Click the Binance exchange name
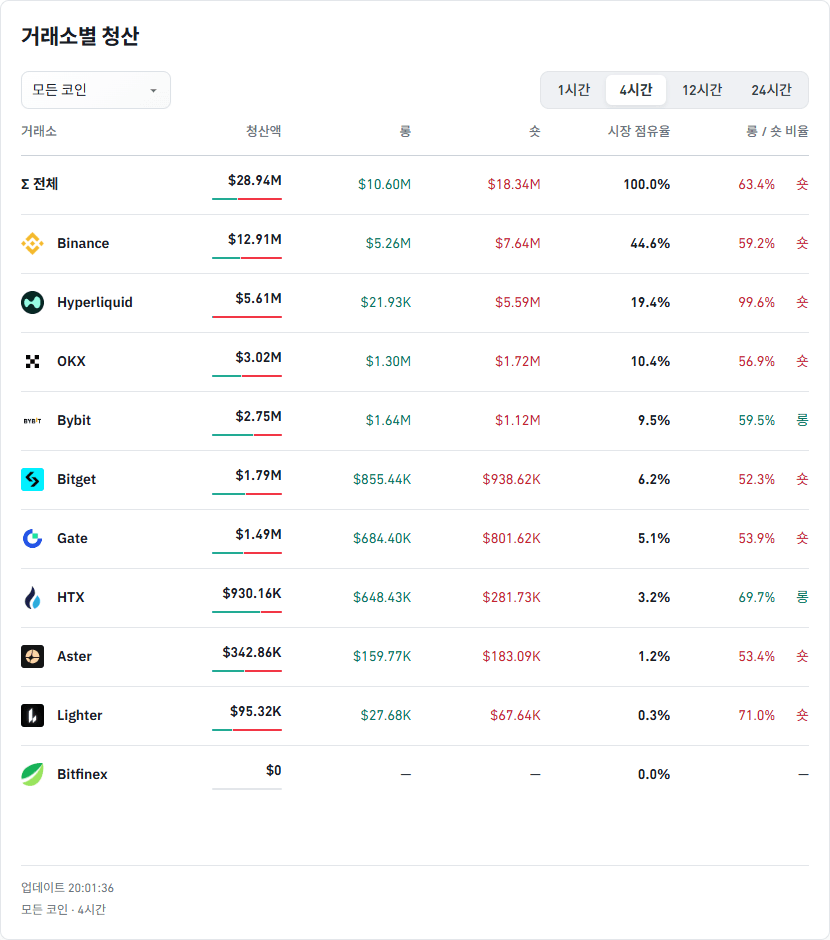The width and height of the screenshot is (830, 940). click(x=83, y=243)
